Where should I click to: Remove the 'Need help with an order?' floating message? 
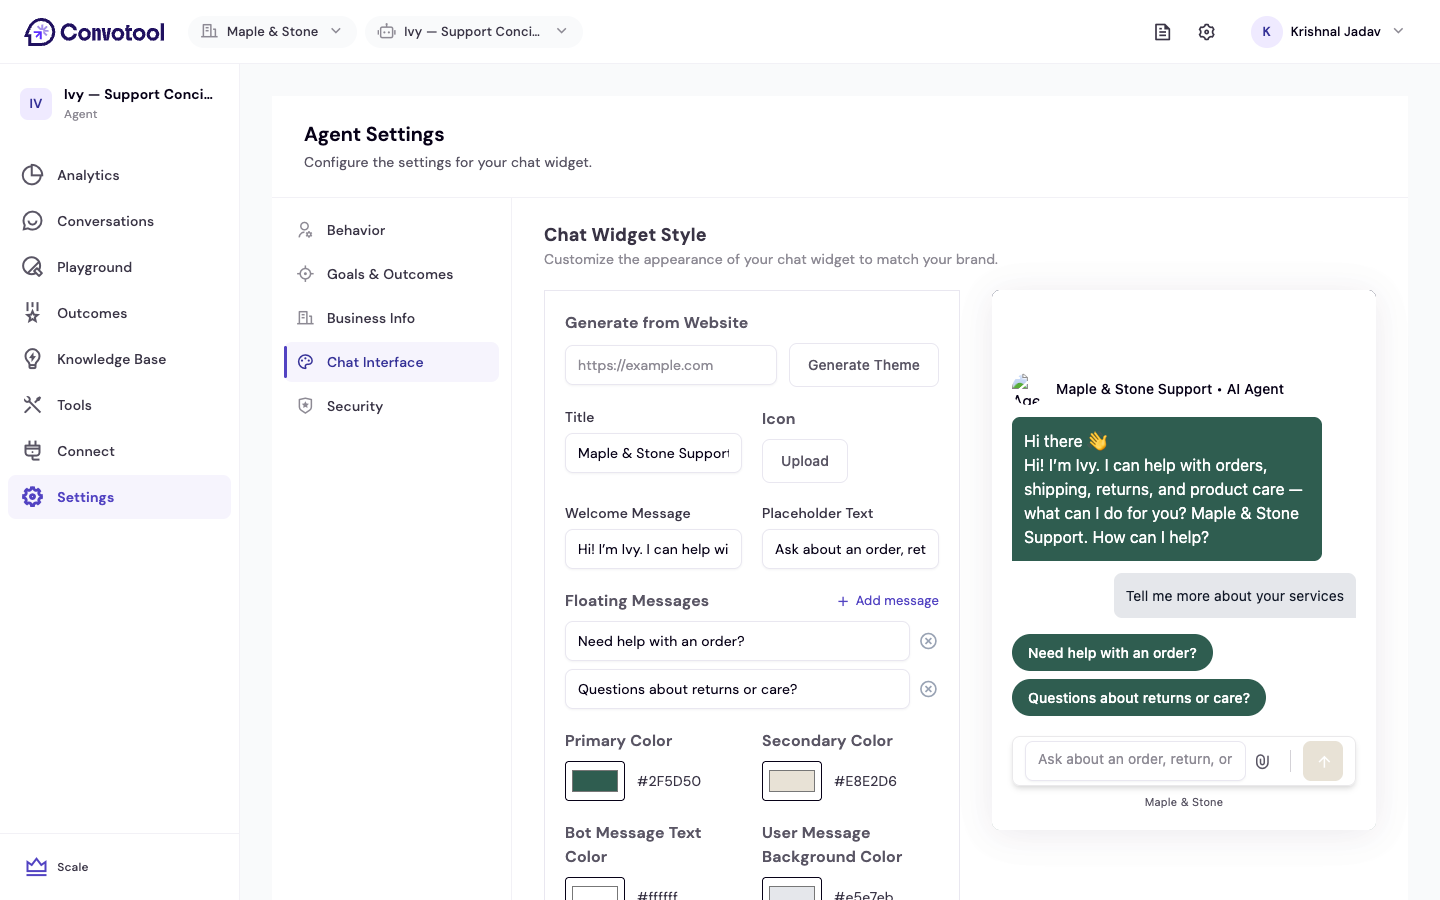coord(928,641)
